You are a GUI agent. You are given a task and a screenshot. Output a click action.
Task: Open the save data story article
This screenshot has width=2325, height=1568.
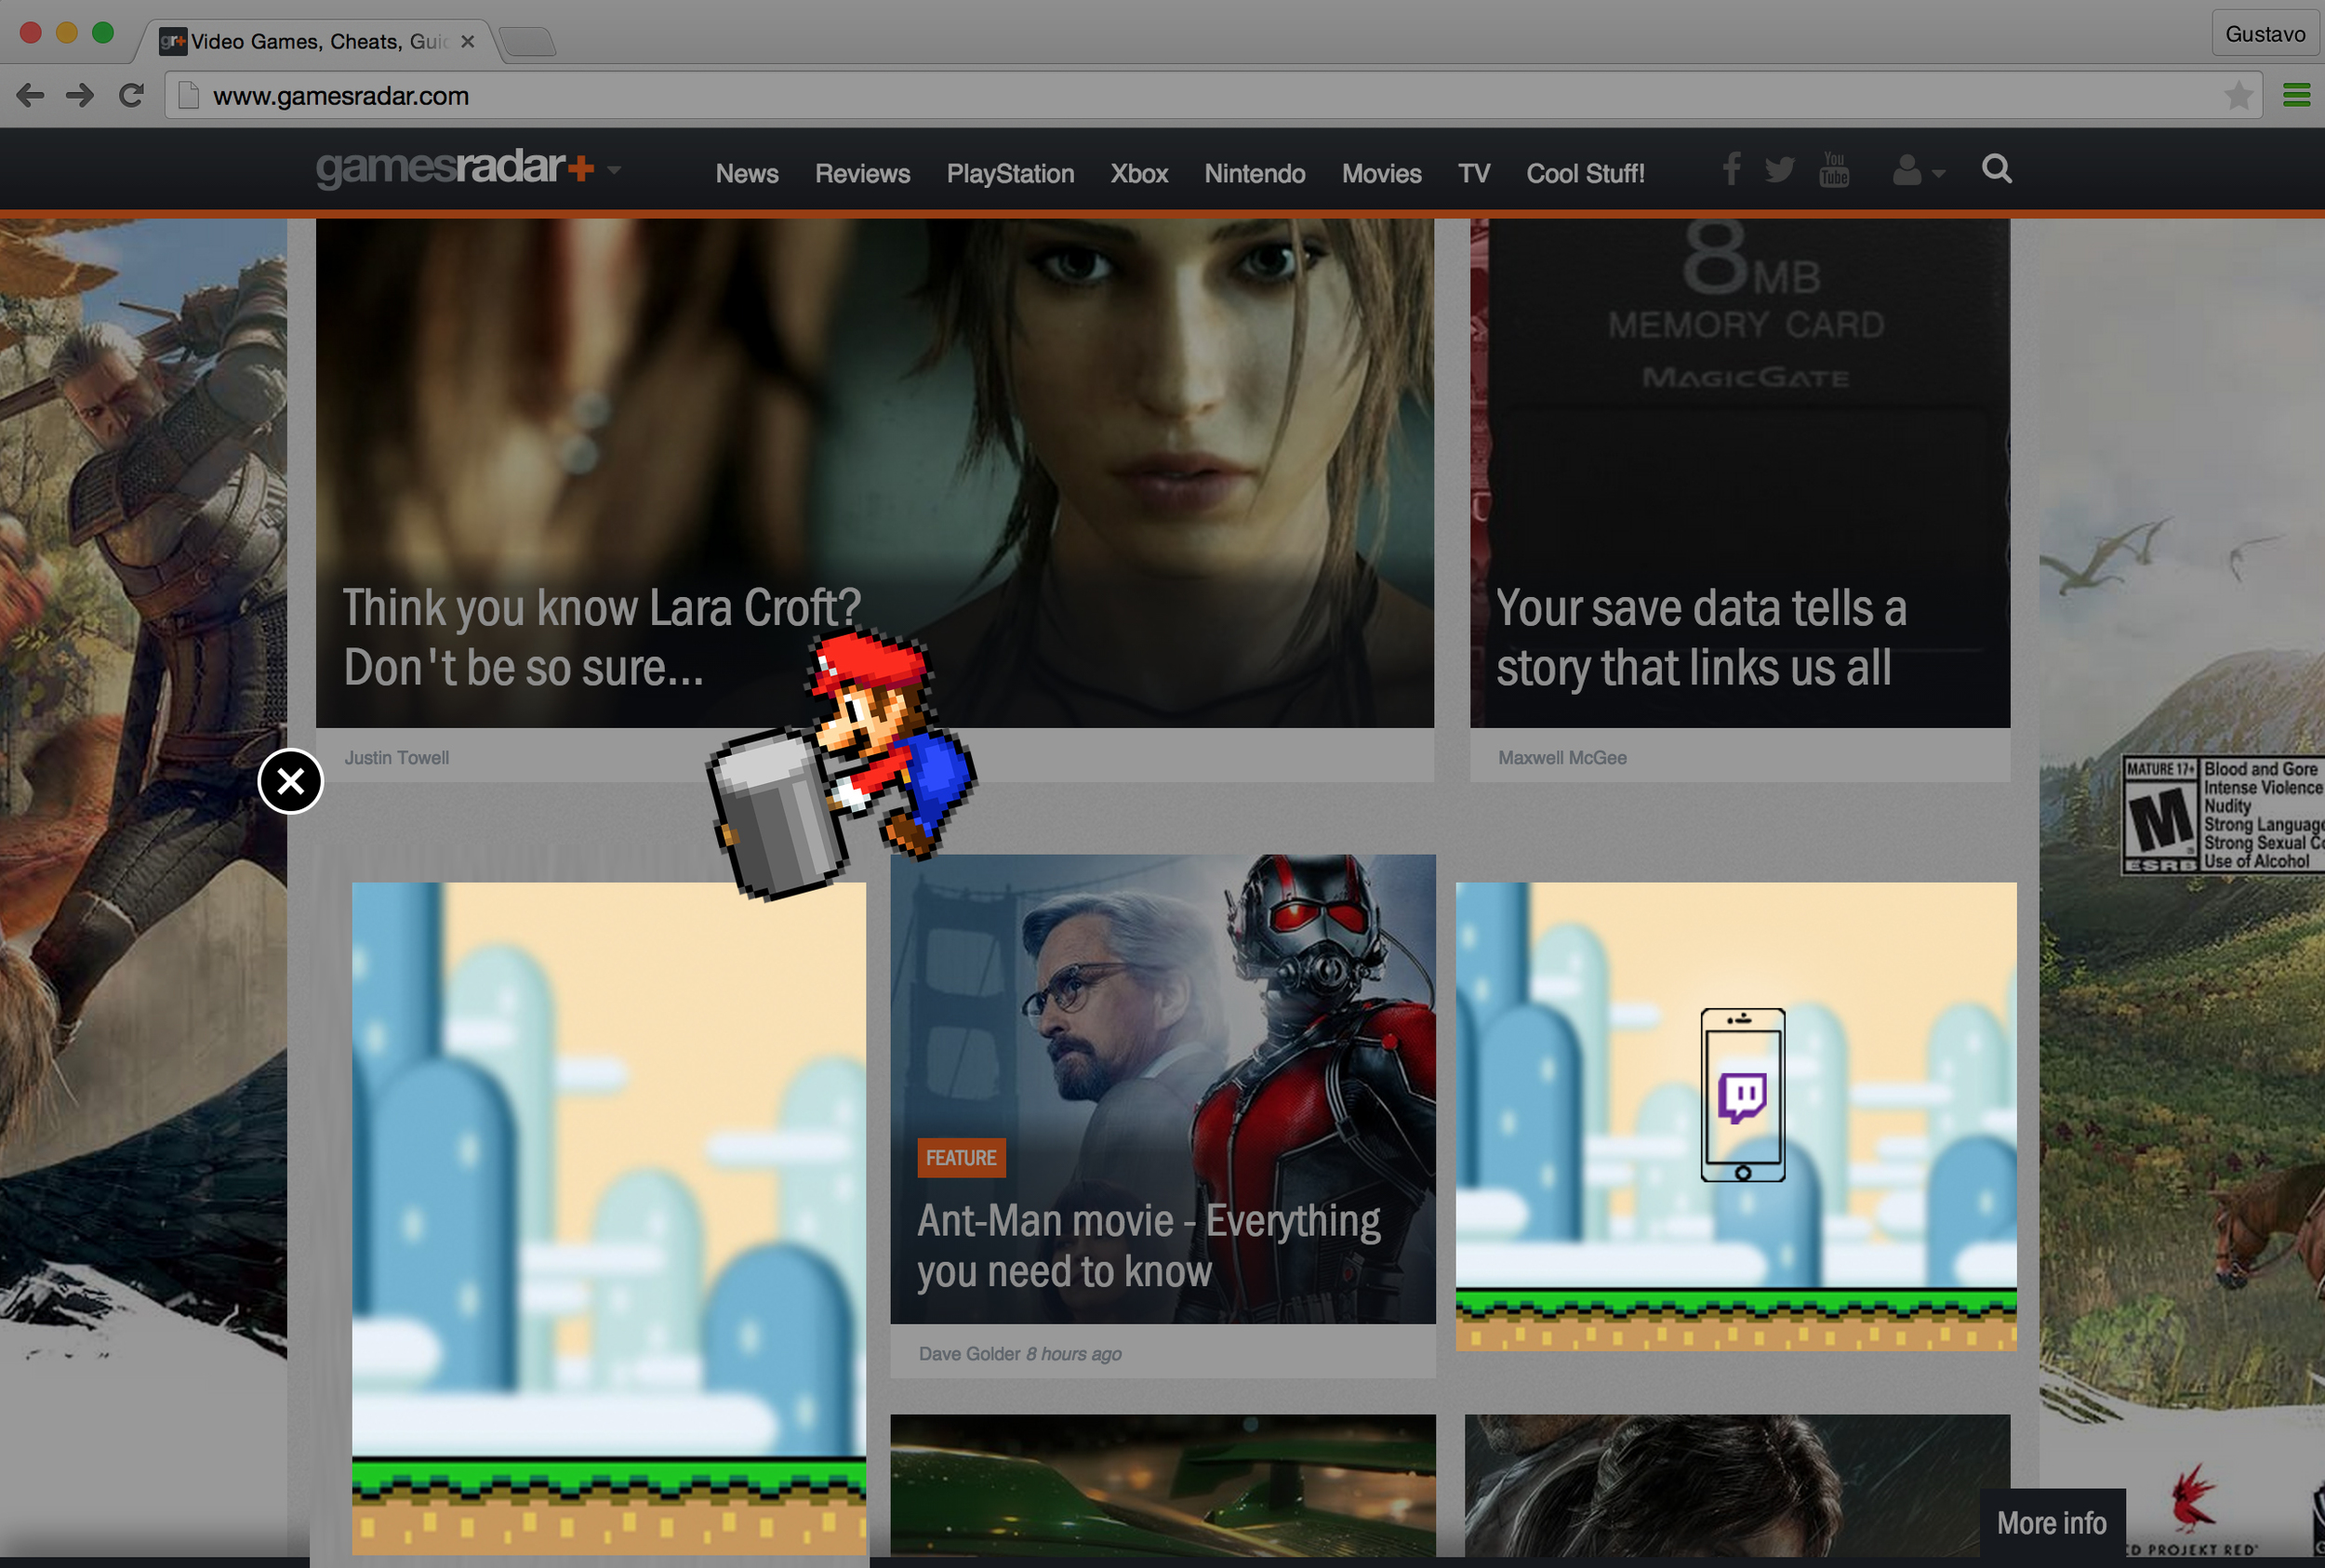pos(1701,637)
